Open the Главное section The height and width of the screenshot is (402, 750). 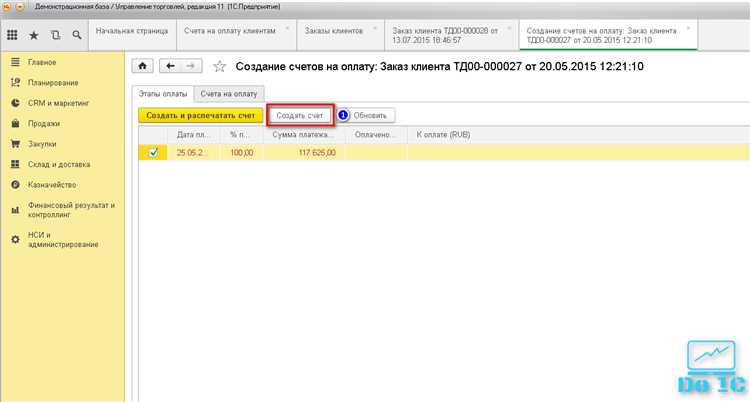pyautogui.click(x=42, y=62)
